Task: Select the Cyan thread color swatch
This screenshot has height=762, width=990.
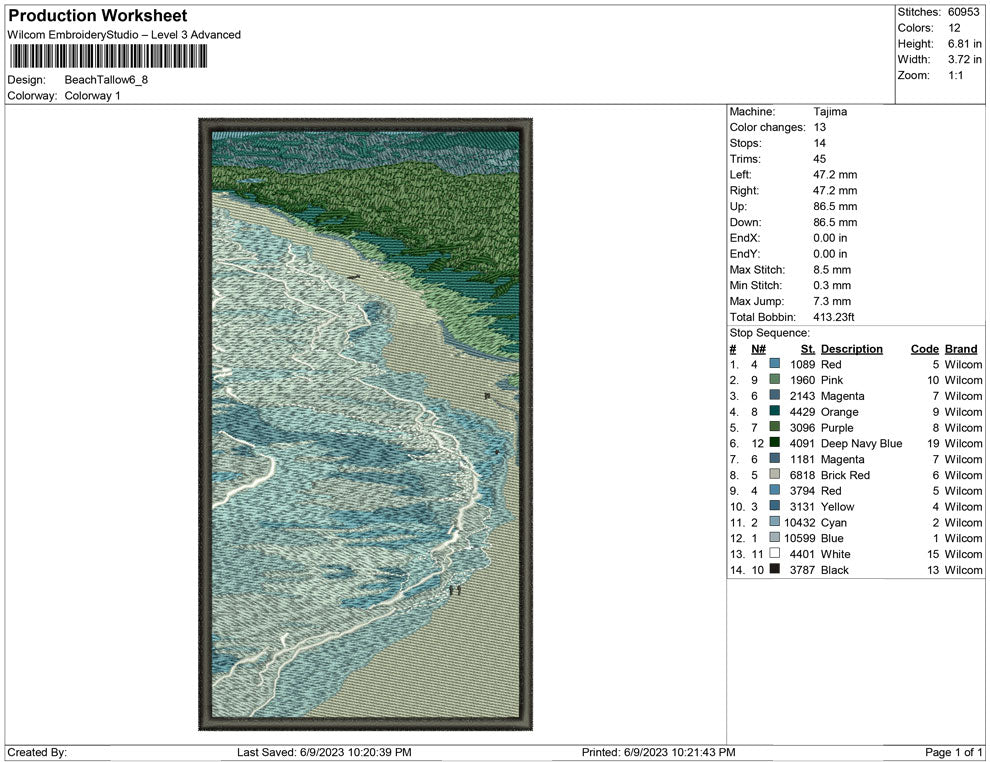Action: click(774, 522)
